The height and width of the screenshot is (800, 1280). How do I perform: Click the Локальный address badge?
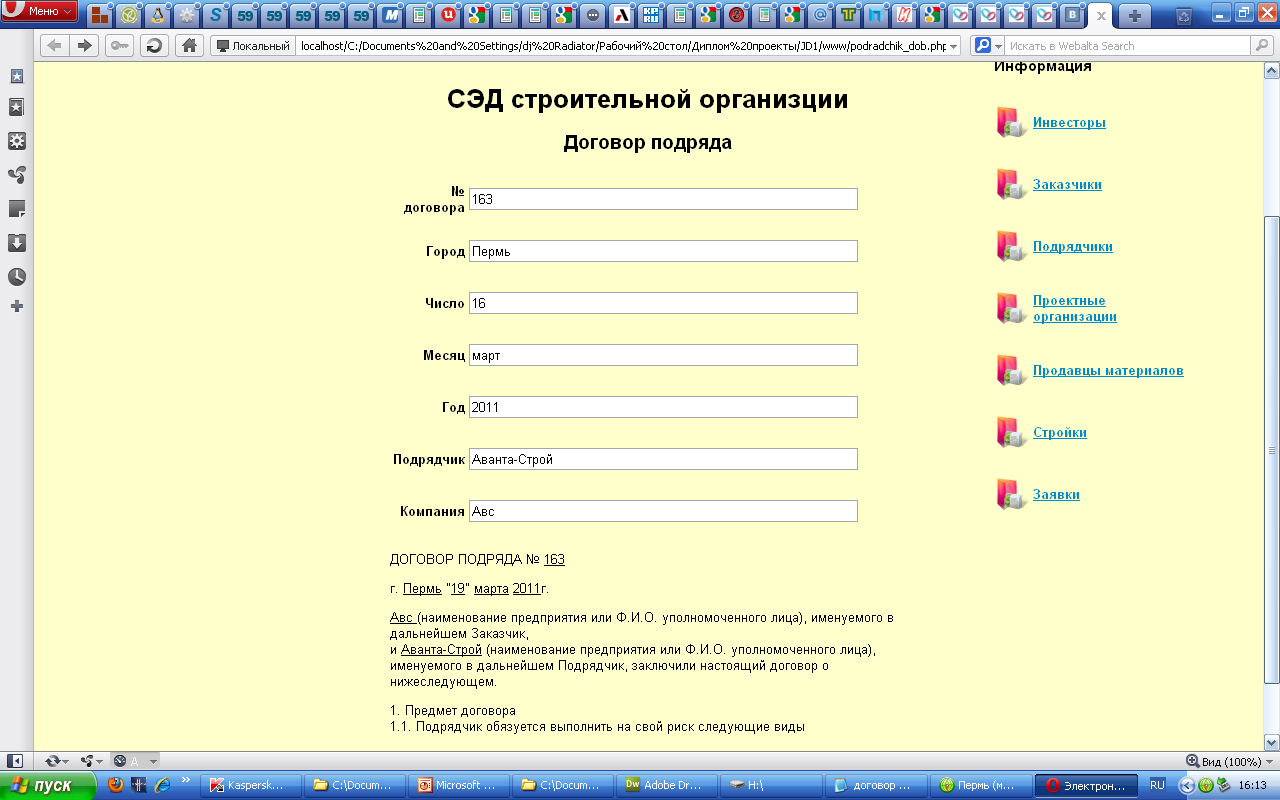click(x=253, y=46)
